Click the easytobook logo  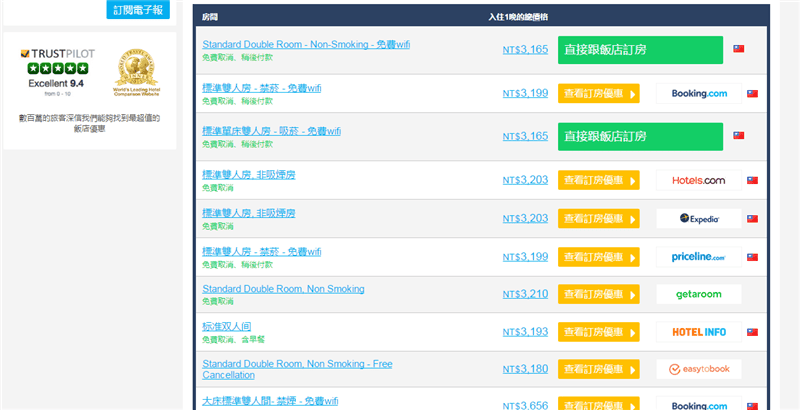click(x=699, y=369)
